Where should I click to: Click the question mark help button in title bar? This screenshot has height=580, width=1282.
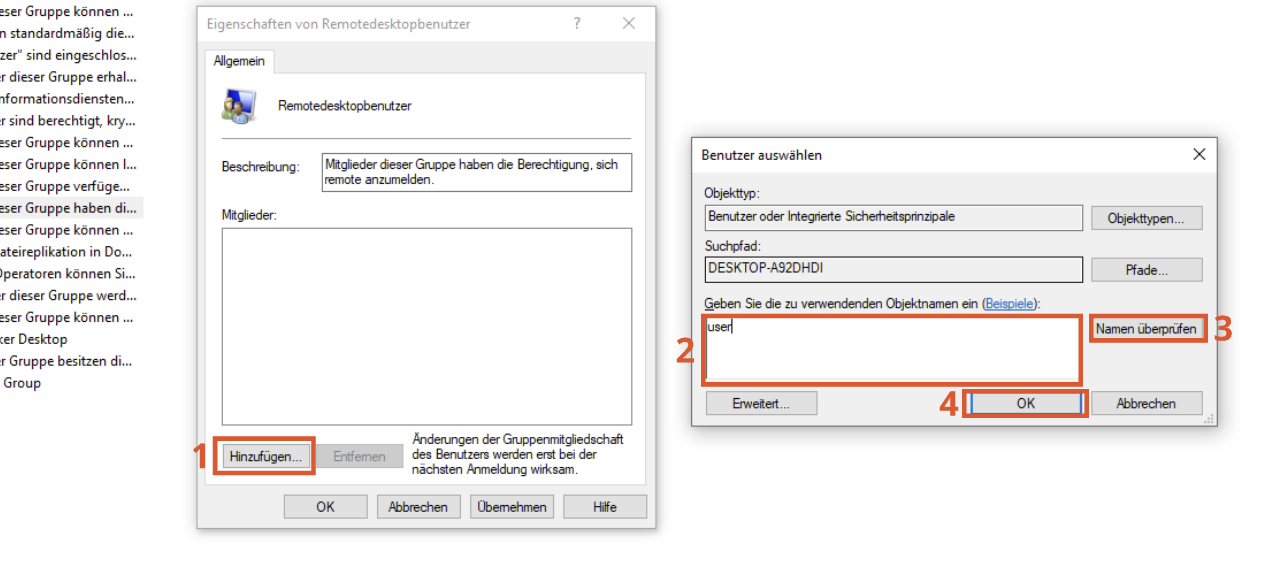(577, 24)
